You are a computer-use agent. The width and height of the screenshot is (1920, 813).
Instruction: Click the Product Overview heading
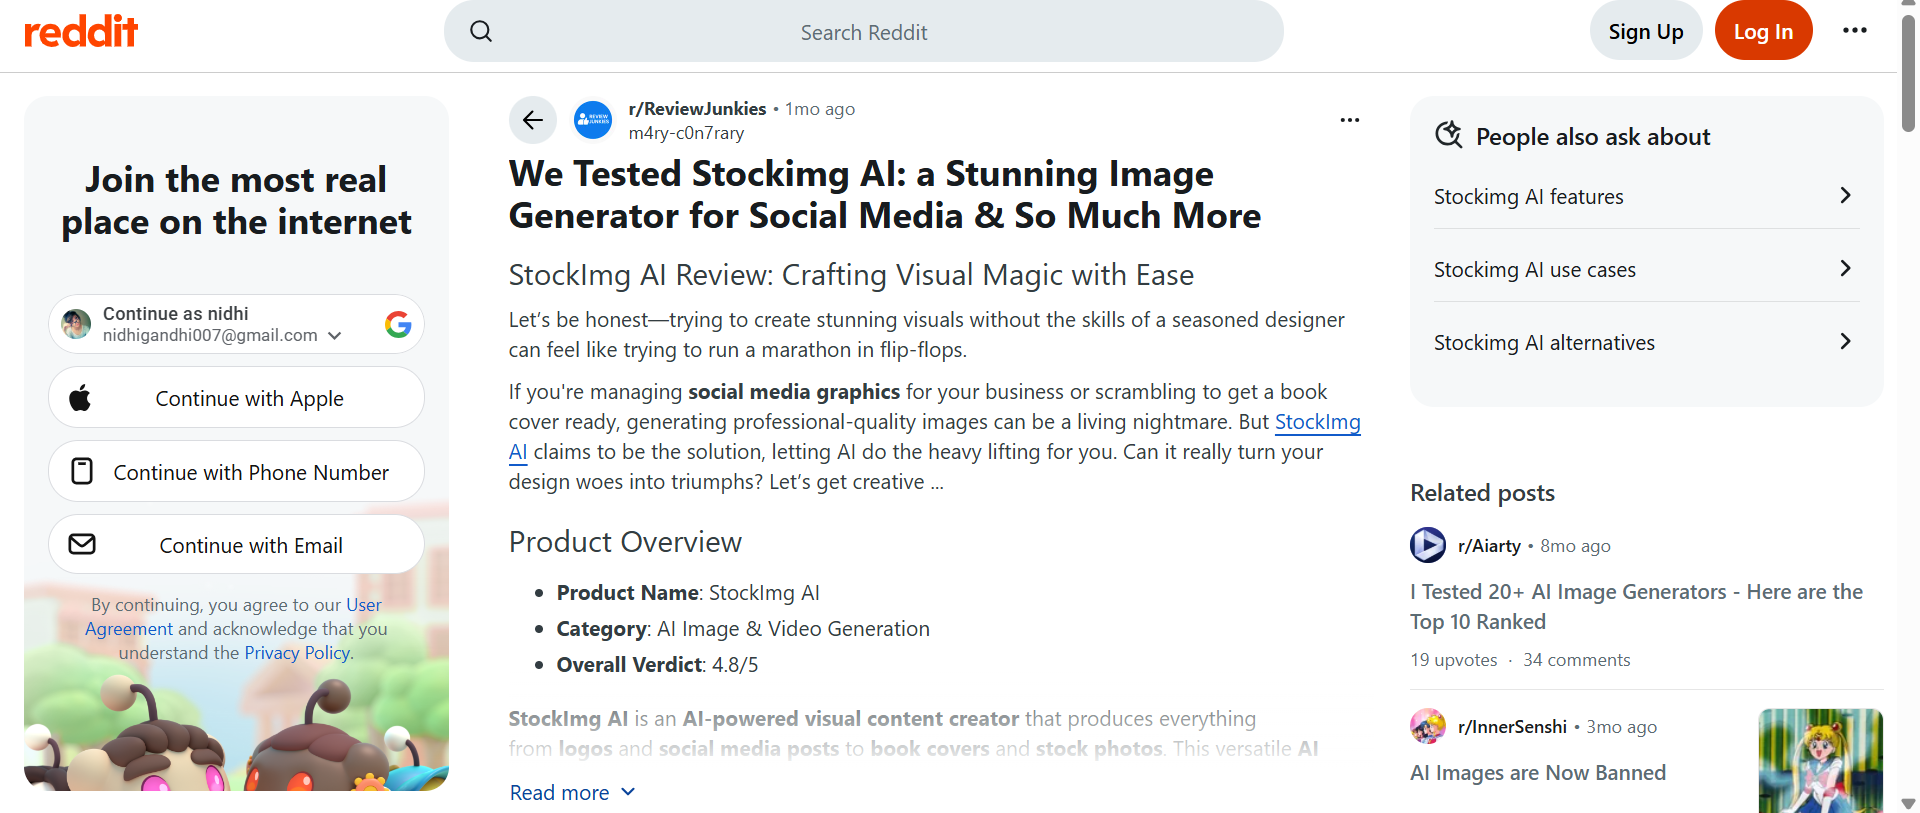[x=625, y=541]
